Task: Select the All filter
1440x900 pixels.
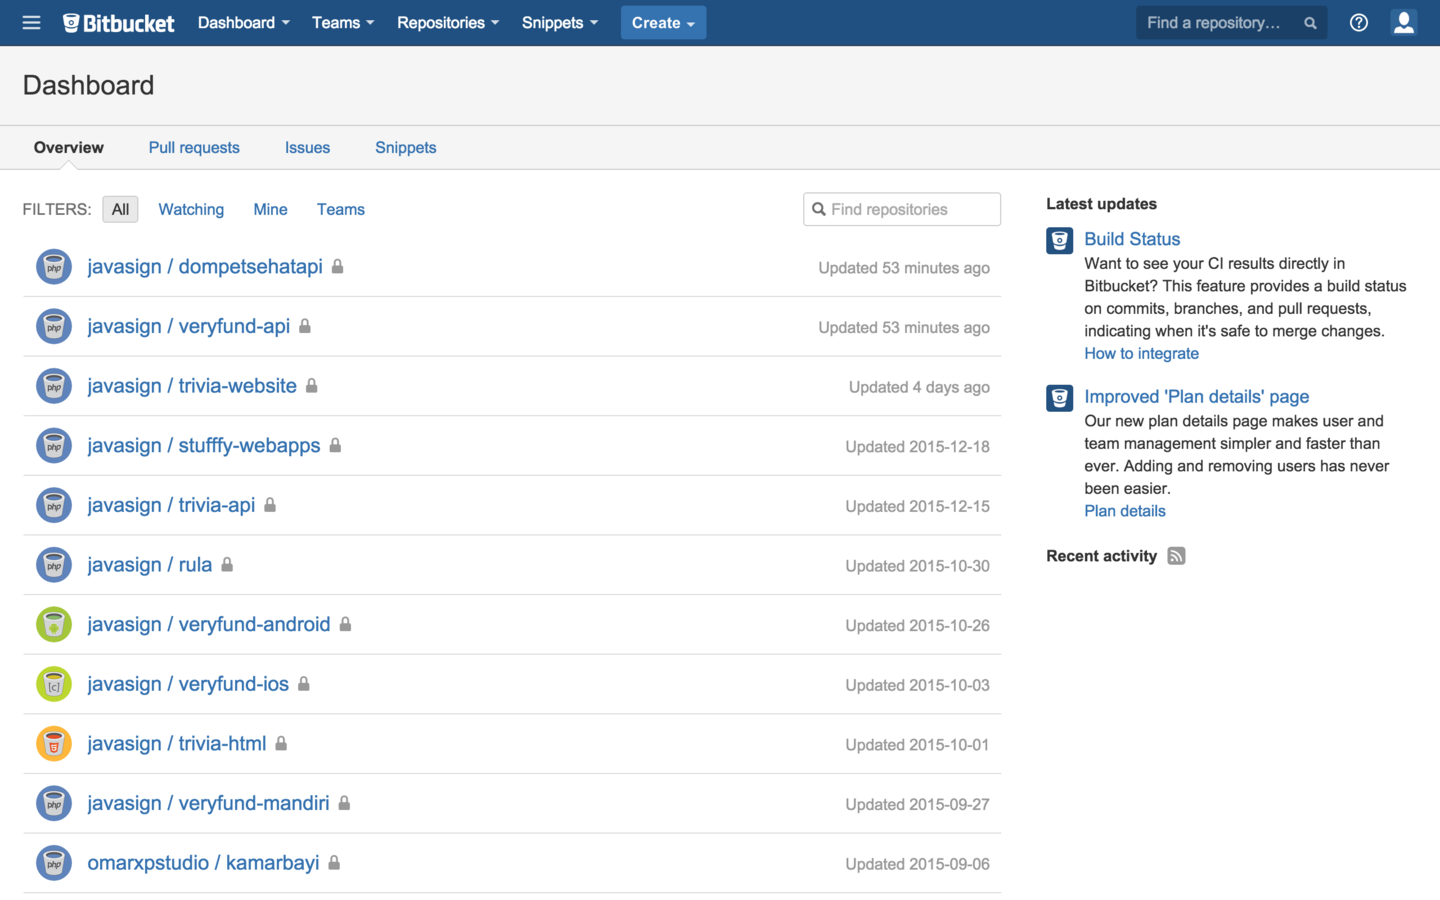Action: (120, 209)
